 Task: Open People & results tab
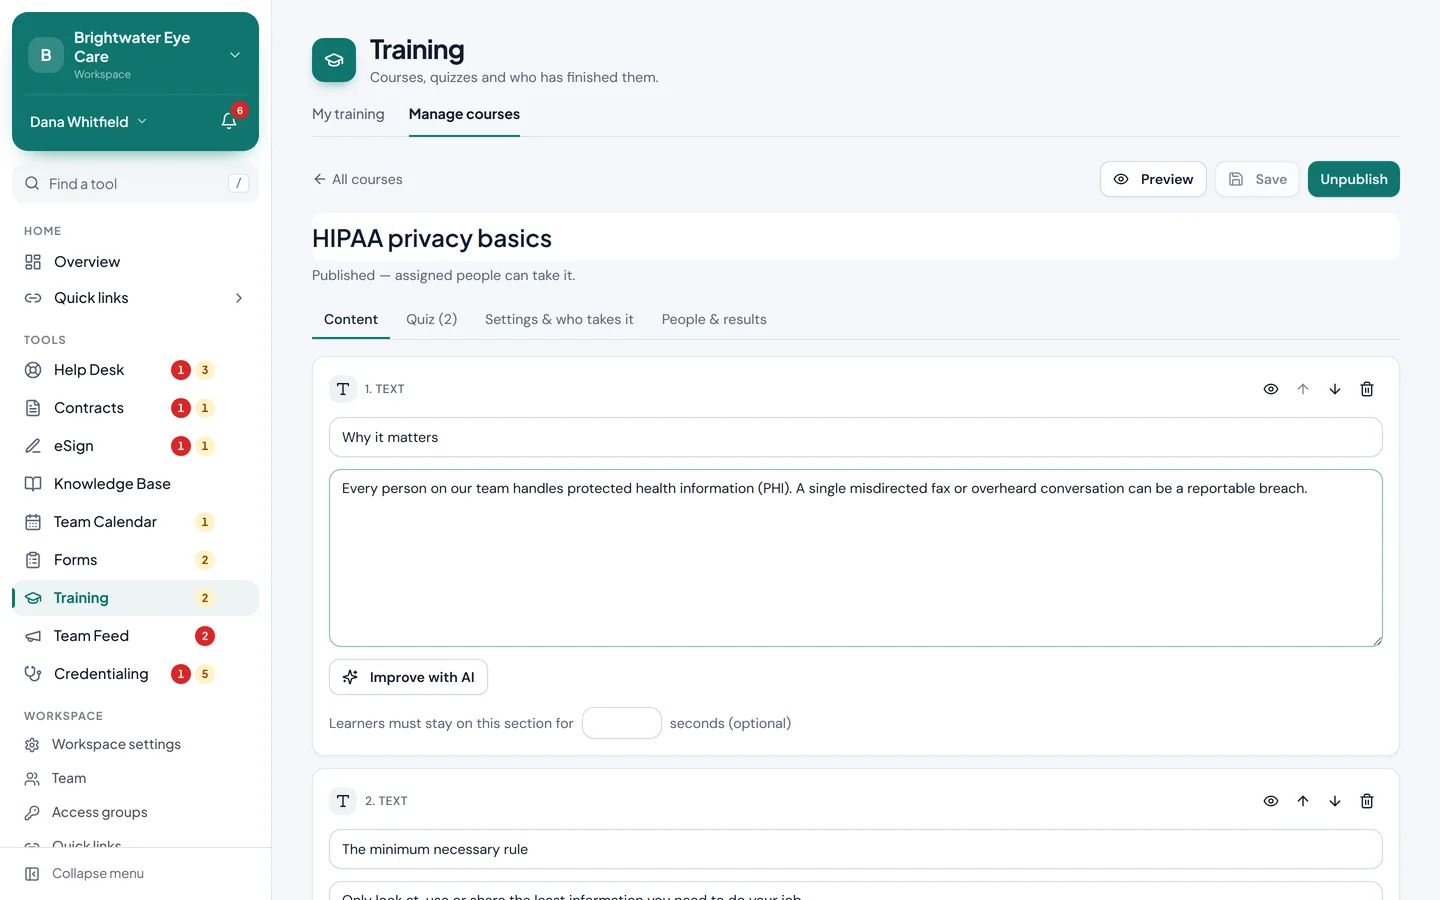[x=714, y=319]
